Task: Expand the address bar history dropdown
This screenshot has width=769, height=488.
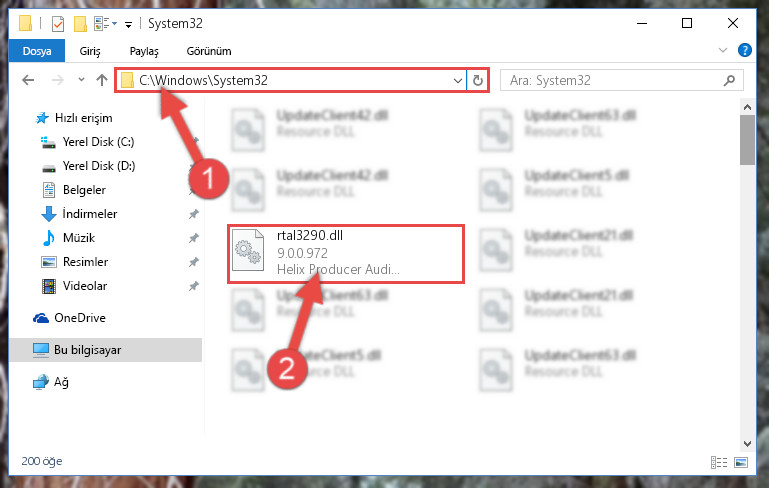Action: 458,80
